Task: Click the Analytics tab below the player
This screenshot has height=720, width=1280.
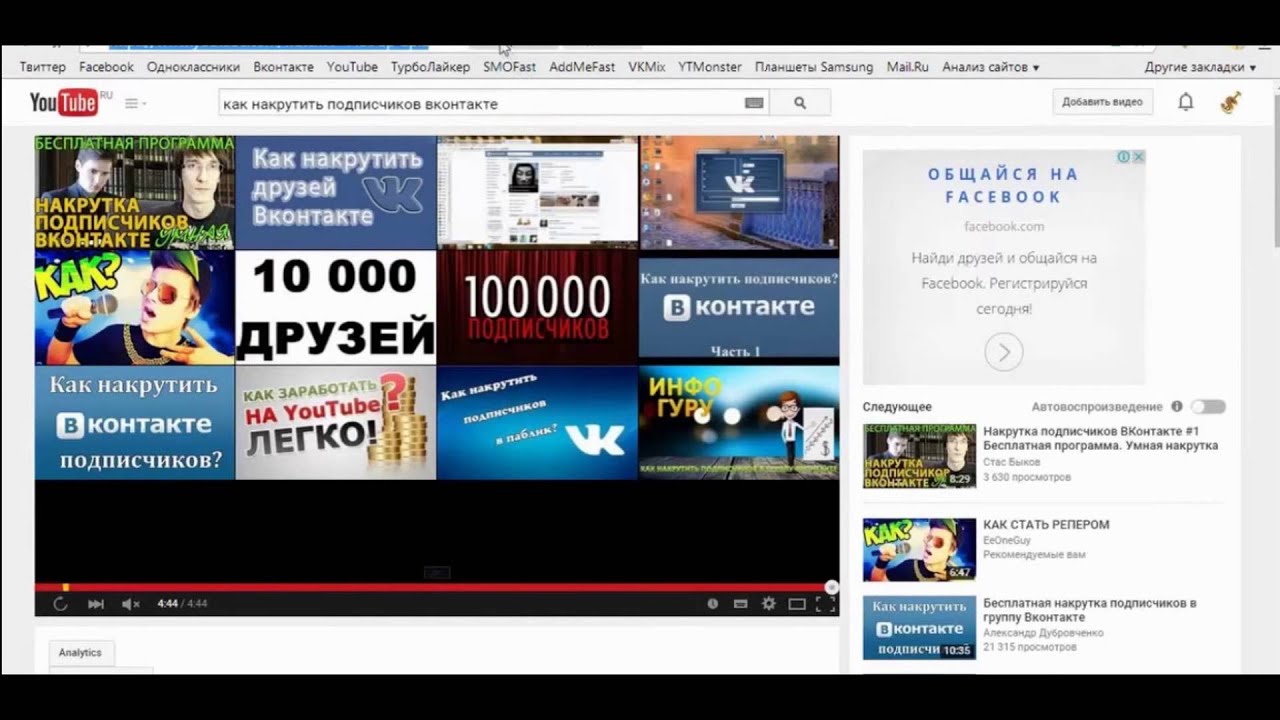Action: click(80, 652)
